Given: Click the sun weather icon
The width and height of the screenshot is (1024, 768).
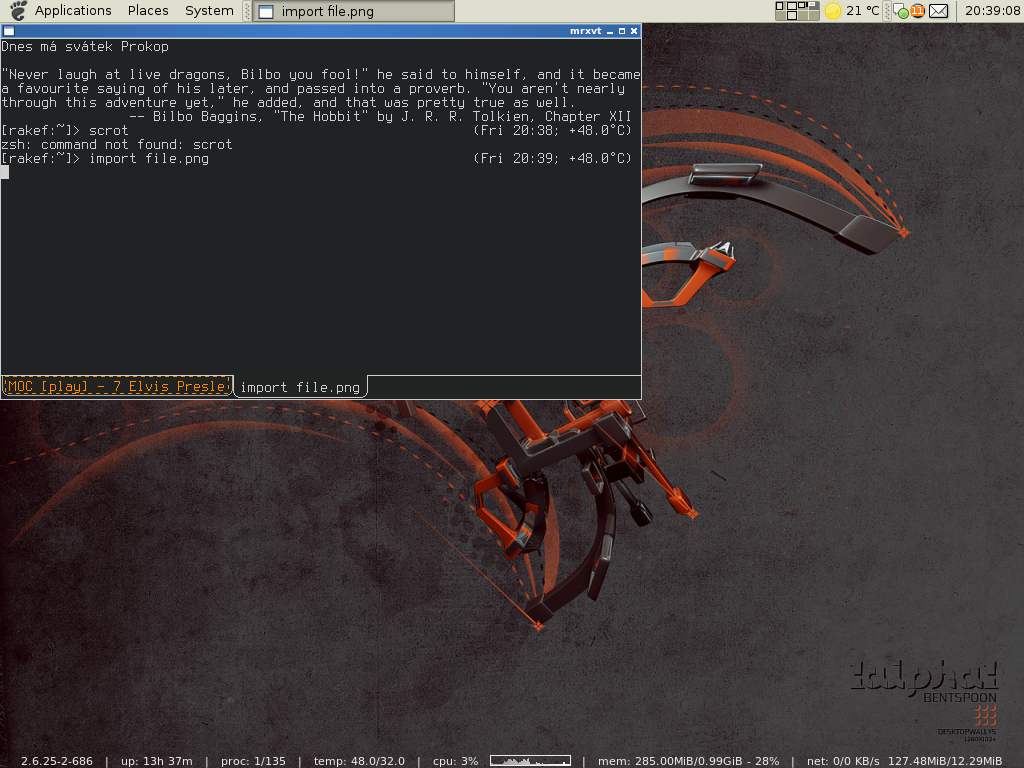Looking at the screenshot, I should pyautogui.click(x=833, y=11).
